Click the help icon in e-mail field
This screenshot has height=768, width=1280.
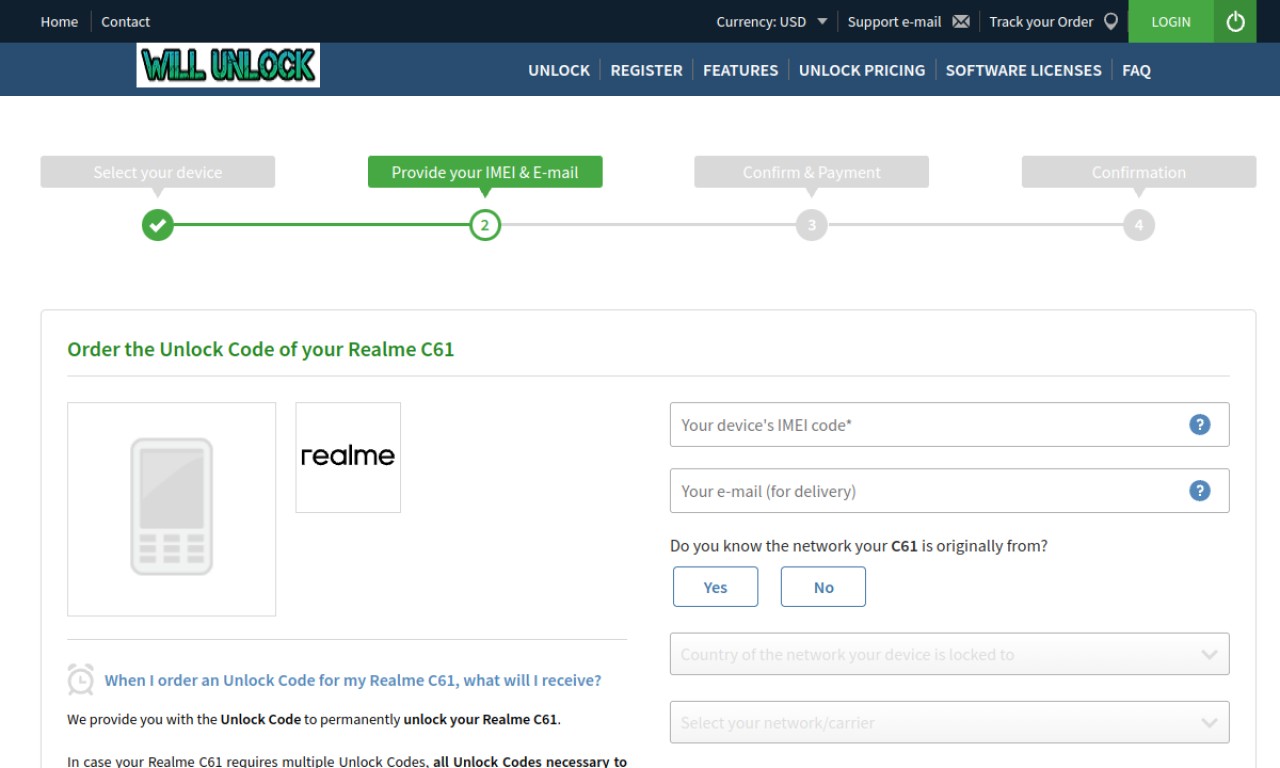[1200, 491]
